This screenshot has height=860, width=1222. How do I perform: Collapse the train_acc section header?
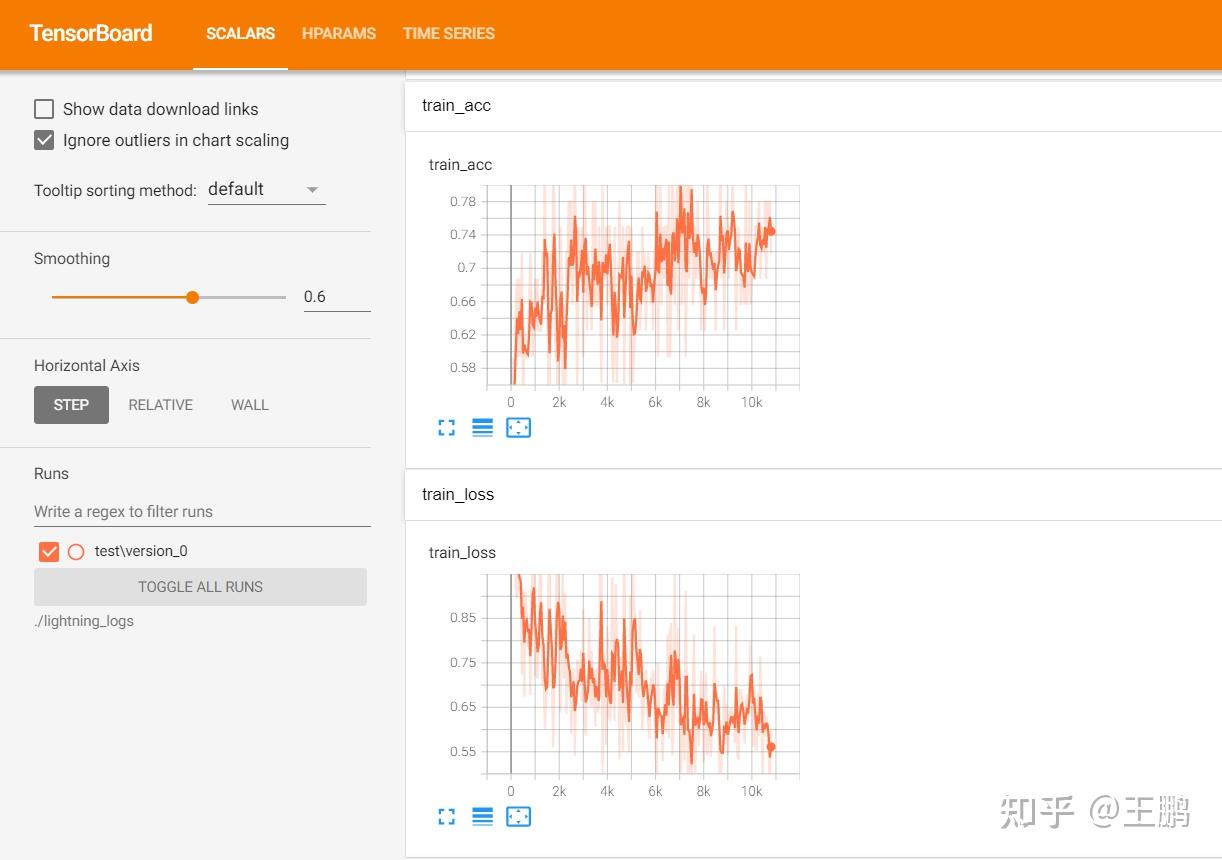pyautogui.click(x=456, y=105)
